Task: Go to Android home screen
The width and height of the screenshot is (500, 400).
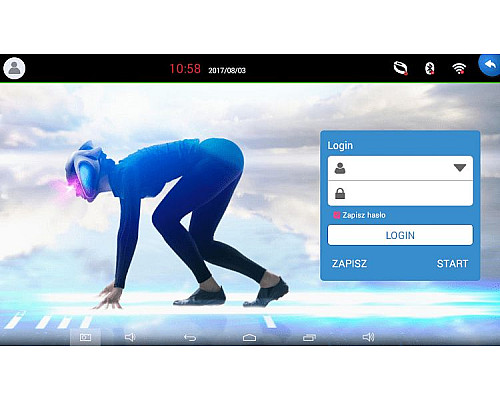Action: (x=249, y=338)
